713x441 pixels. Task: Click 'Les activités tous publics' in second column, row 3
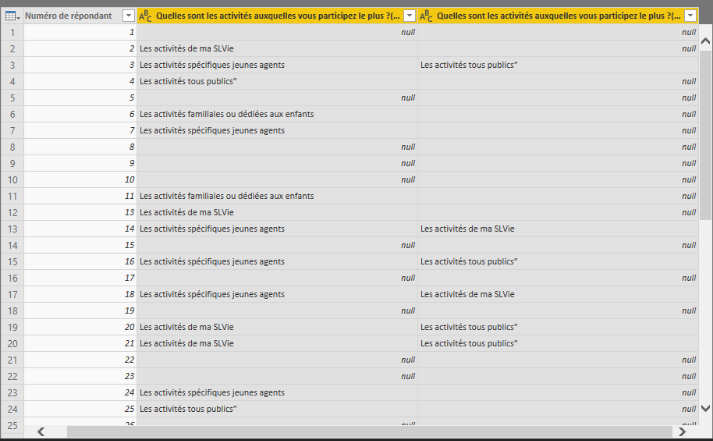[x=469, y=65]
